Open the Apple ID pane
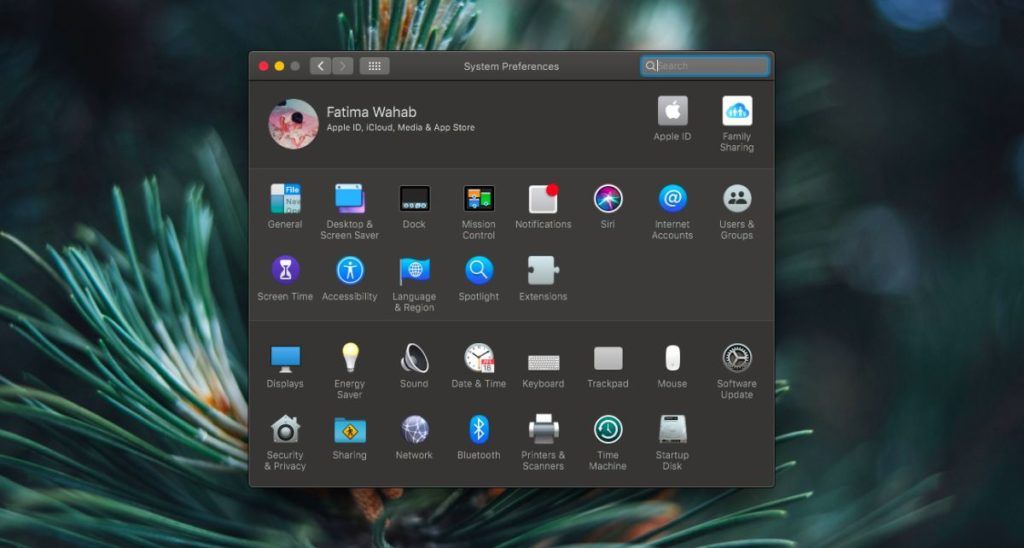Viewport: 1024px width, 548px height. (x=672, y=111)
